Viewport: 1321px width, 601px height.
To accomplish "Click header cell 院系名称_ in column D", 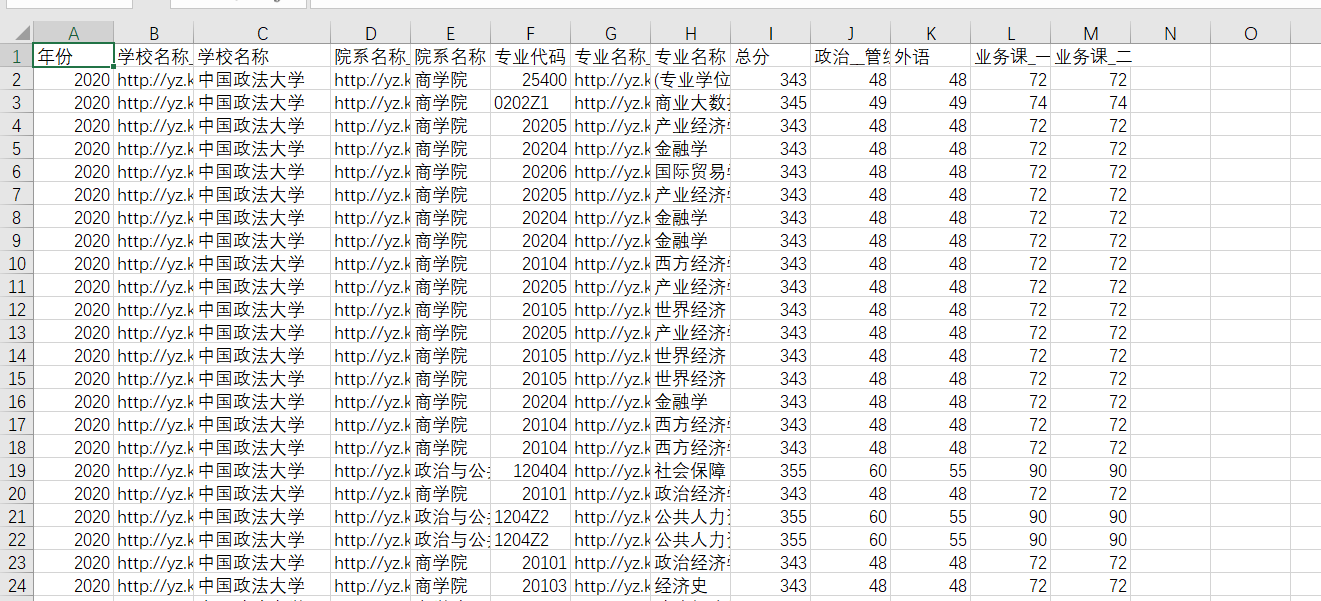I will (371, 56).
